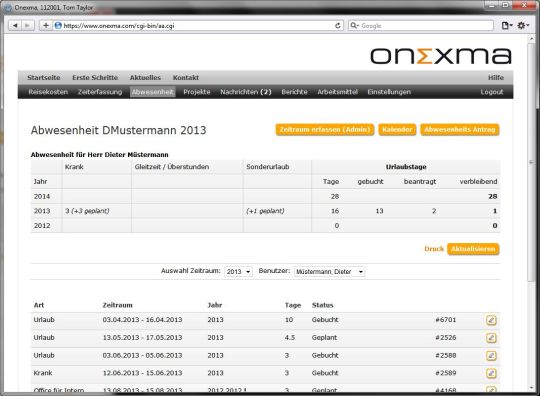Edit Urlaub entry #2526
This screenshot has width=540, height=396.
pyautogui.click(x=491, y=338)
